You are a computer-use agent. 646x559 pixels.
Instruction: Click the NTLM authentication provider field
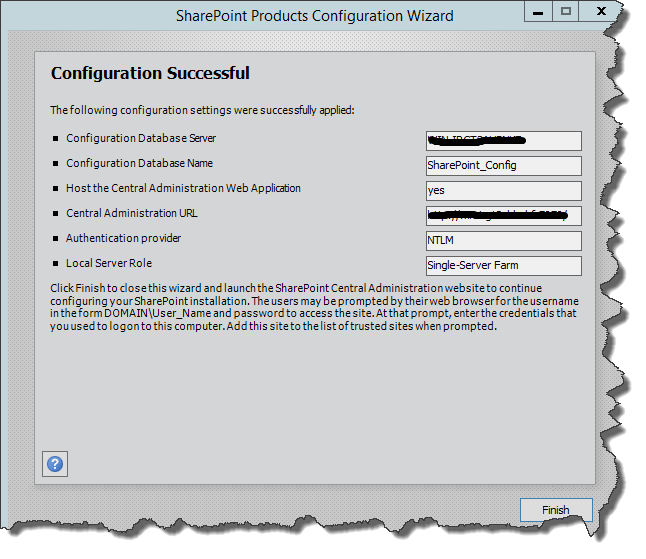(503, 241)
